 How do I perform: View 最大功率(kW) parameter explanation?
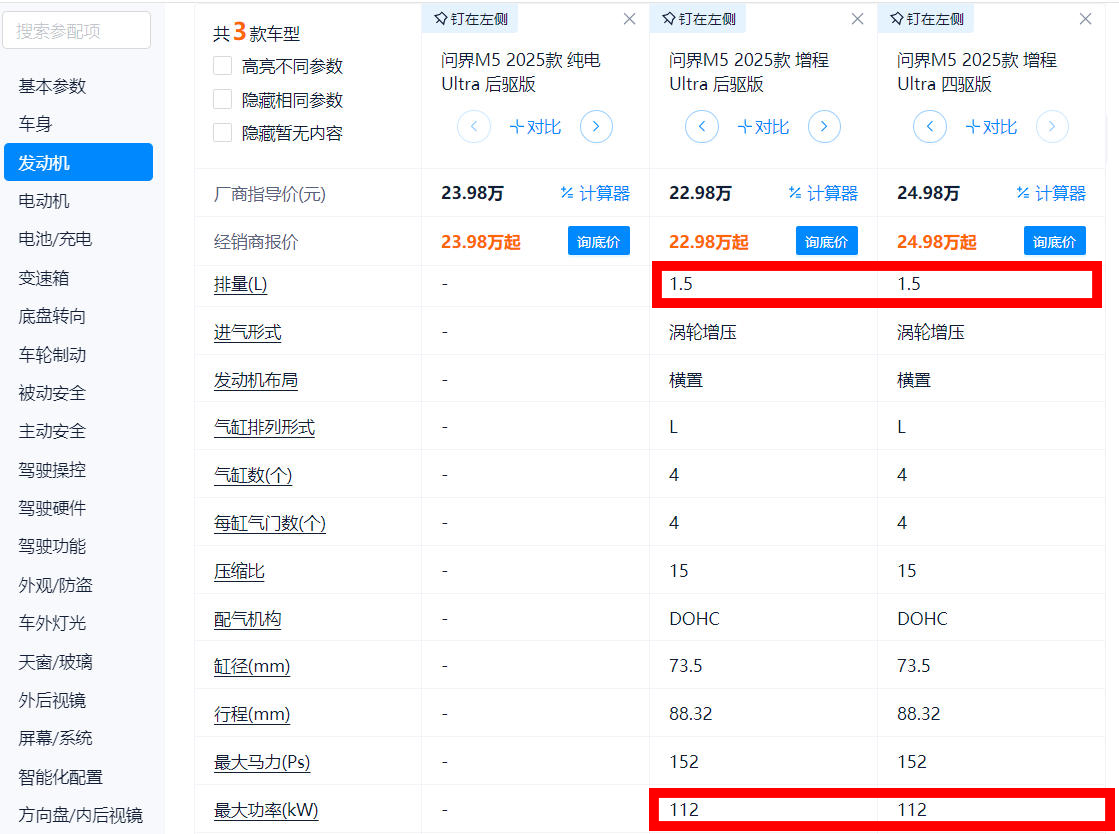click(266, 810)
